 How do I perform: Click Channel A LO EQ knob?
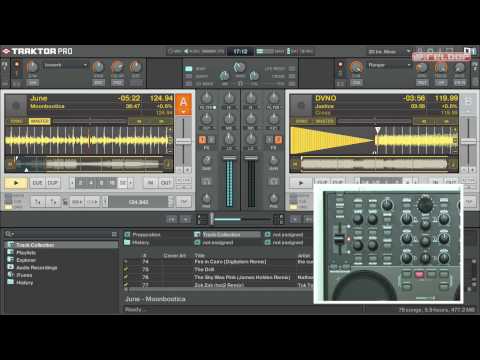point(229,138)
